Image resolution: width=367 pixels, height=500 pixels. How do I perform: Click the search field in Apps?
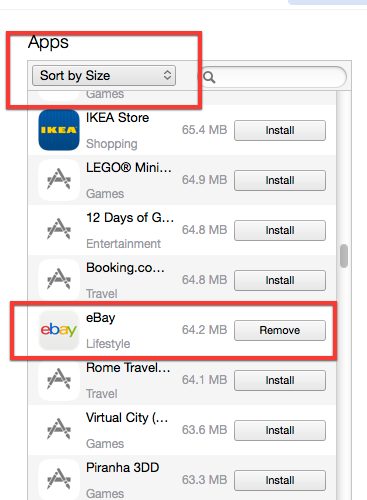(274, 77)
